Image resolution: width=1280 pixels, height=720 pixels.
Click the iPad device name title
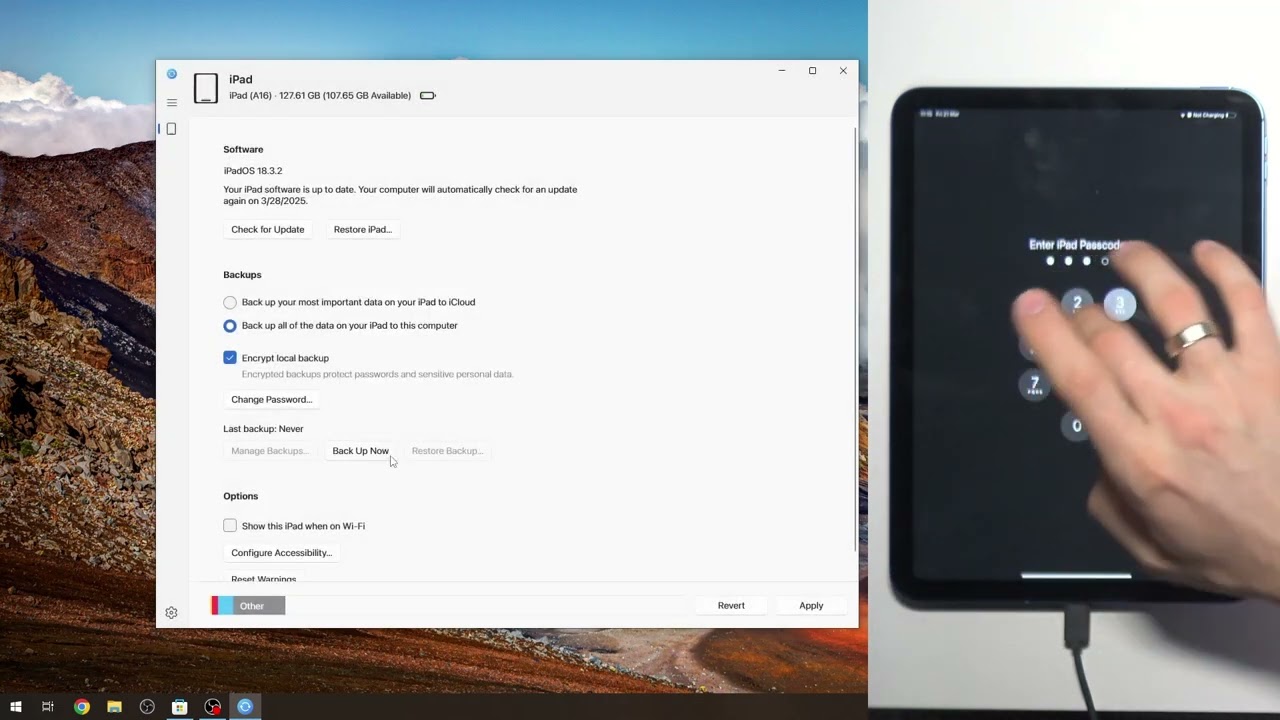click(240, 80)
